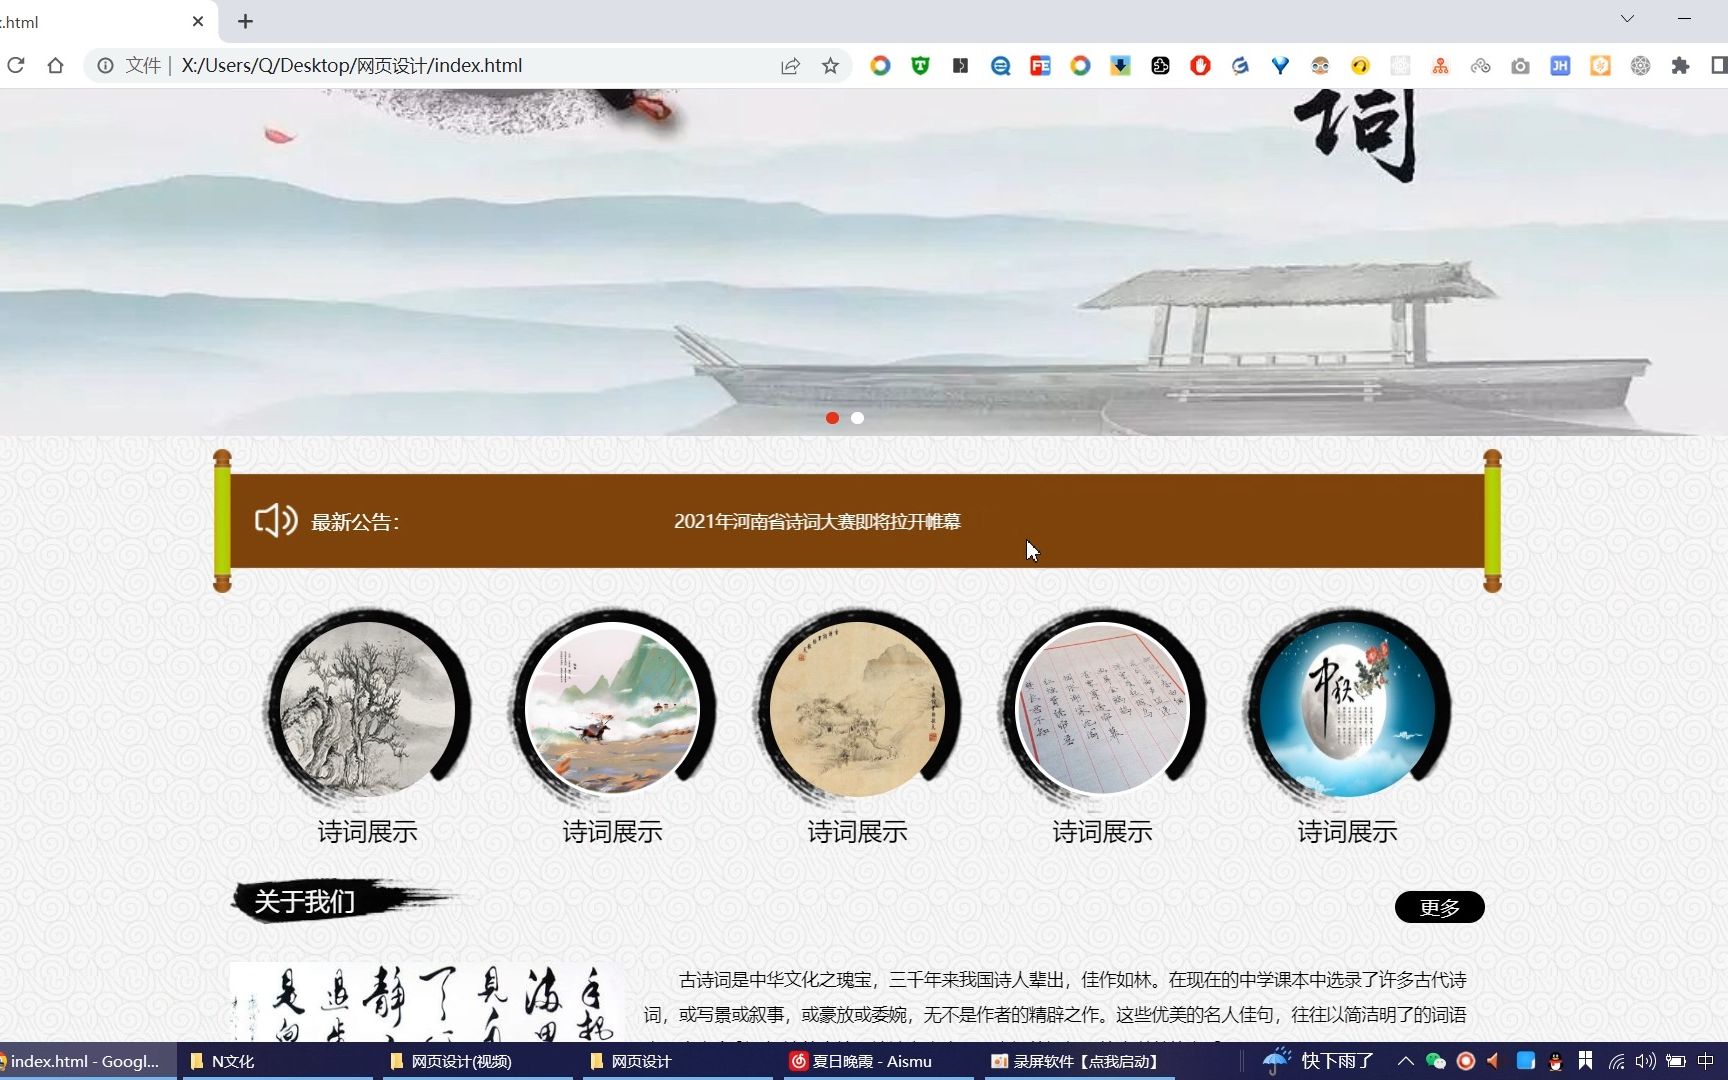
Task: Switch to the first carousel slide dot
Action: (832, 418)
